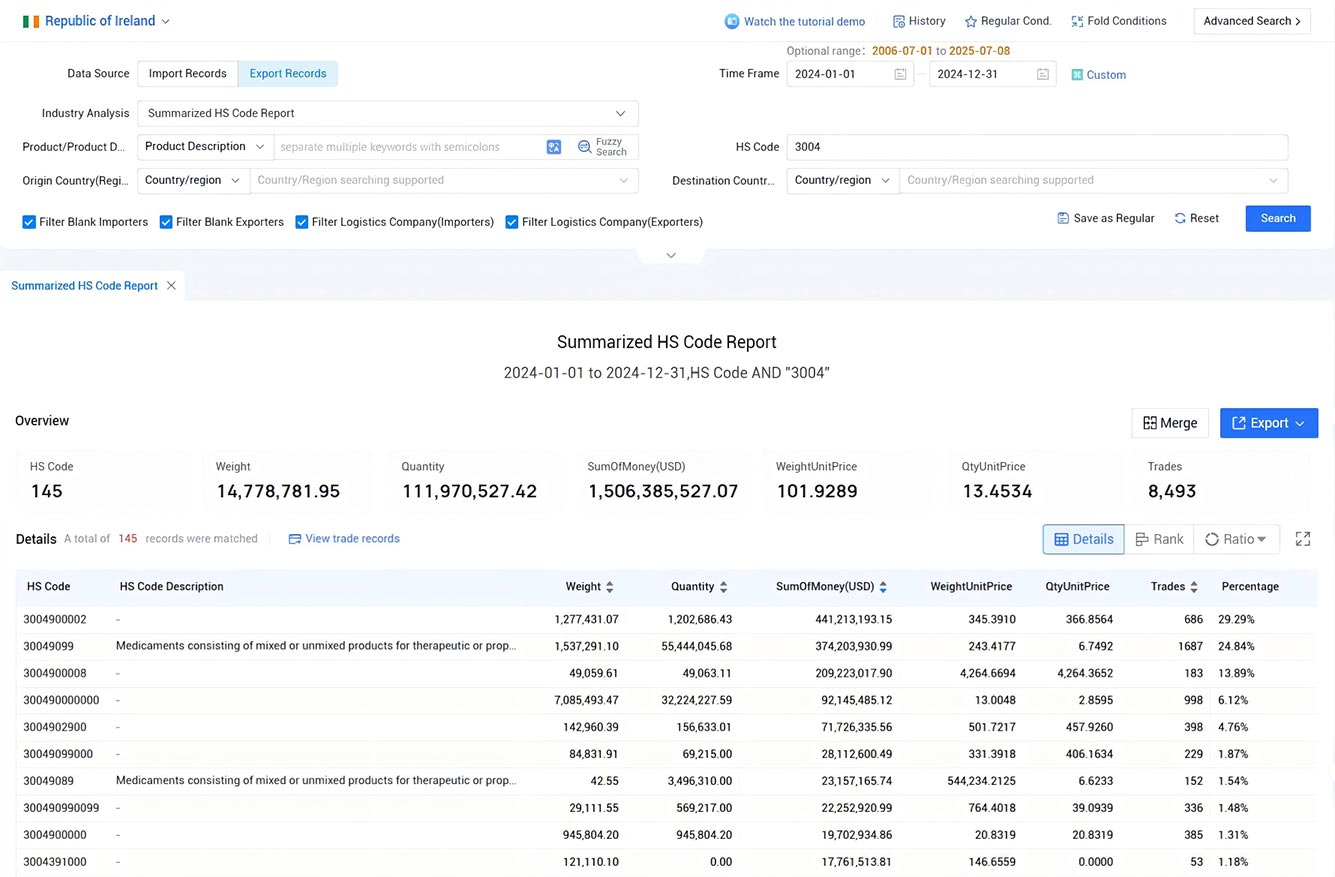This screenshot has width=1335, height=877.
Task: Click the HS Code input field
Action: [1037, 147]
